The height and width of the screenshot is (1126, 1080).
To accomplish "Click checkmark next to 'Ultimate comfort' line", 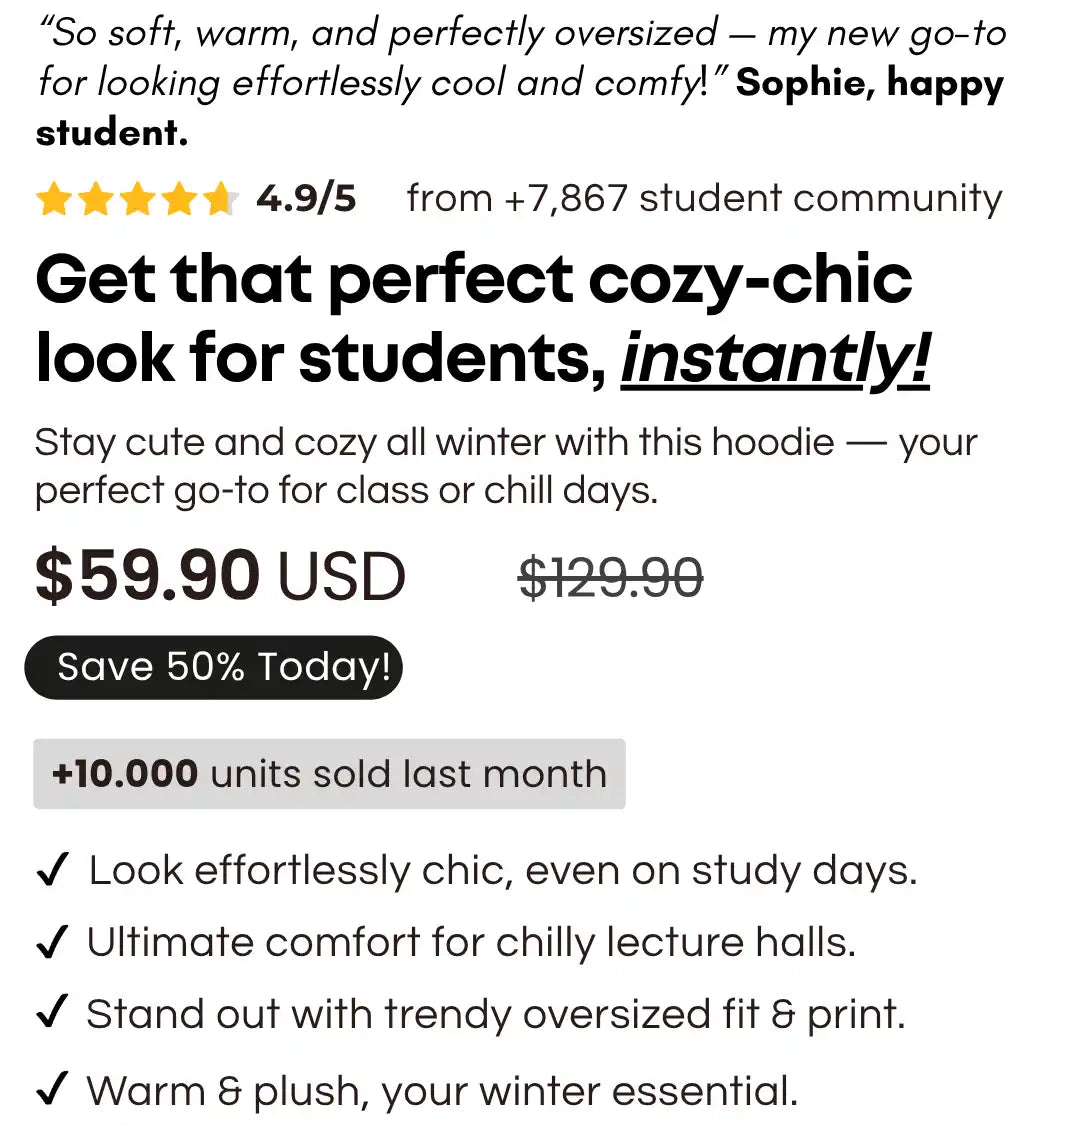I will point(51,943).
